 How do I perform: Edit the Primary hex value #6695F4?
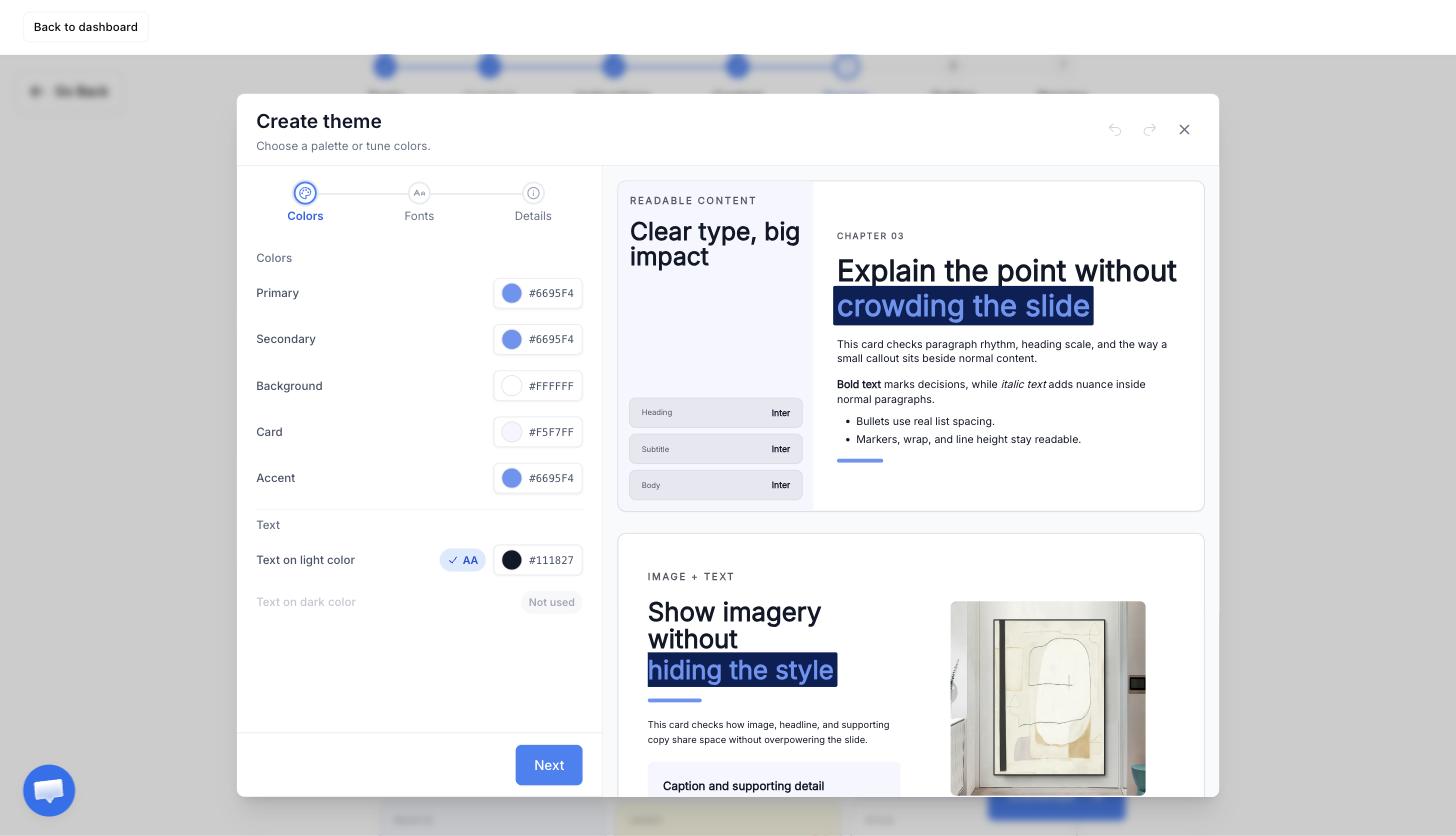pyautogui.click(x=551, y=293)
